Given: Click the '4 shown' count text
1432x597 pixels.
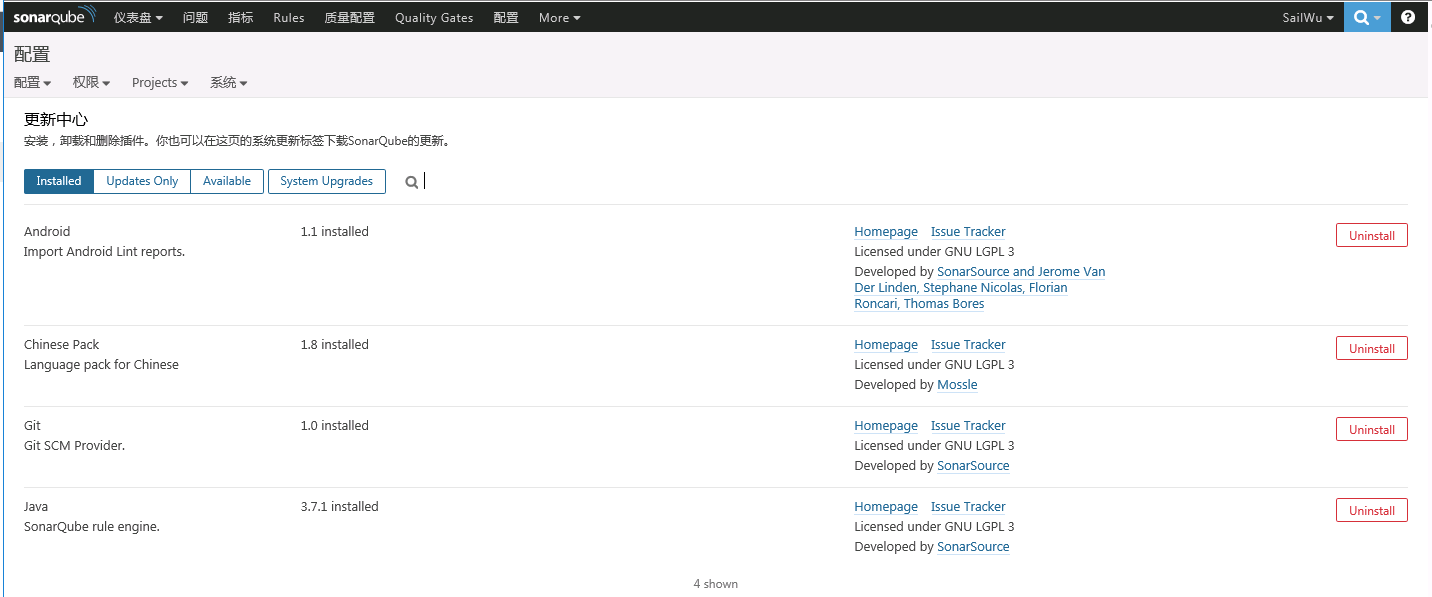Looking at the screenshot, I should [716, 584].
